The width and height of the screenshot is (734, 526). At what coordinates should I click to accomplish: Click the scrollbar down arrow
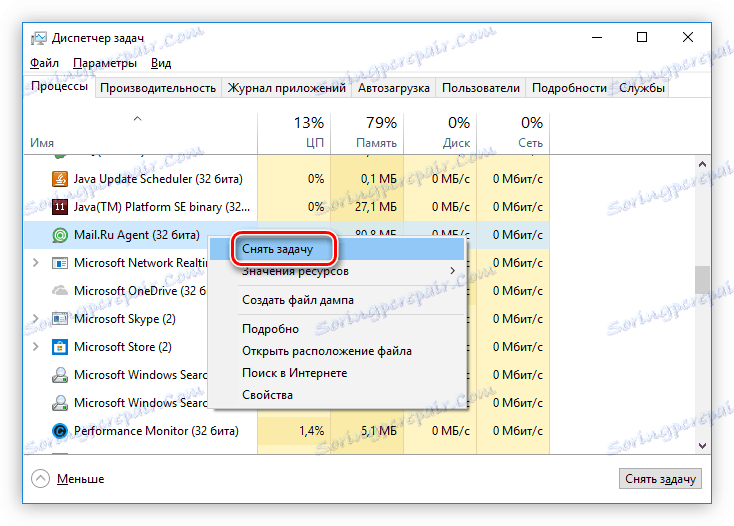coord(702,446)
